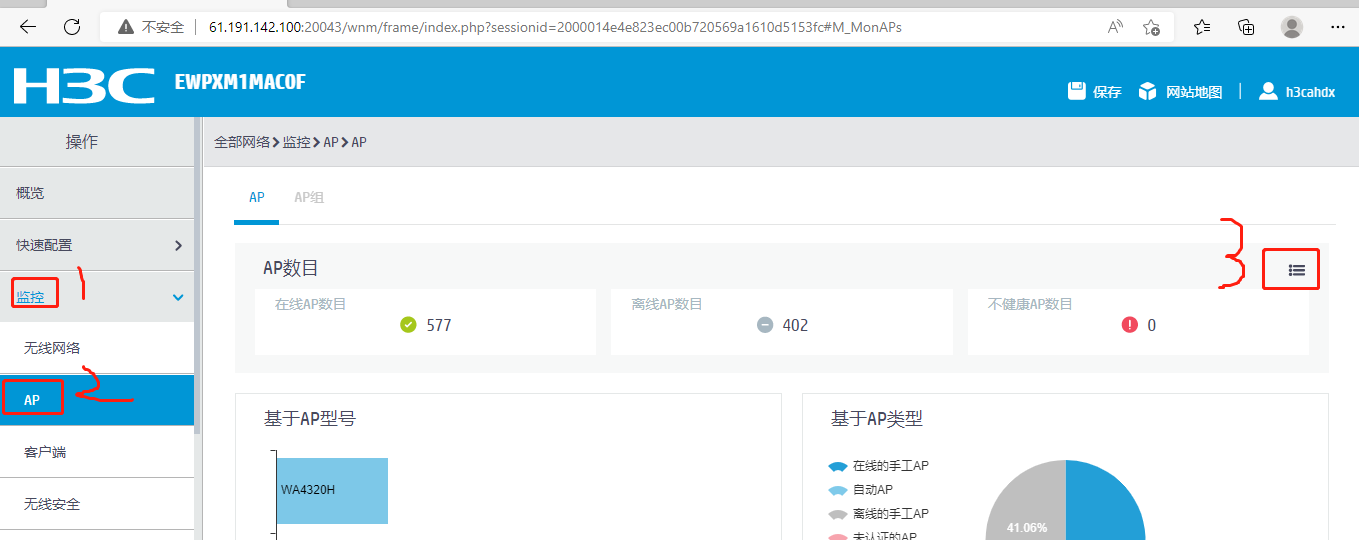Click the H3C logo
This screenshot has height=540, width=1359.
(84, 86)
